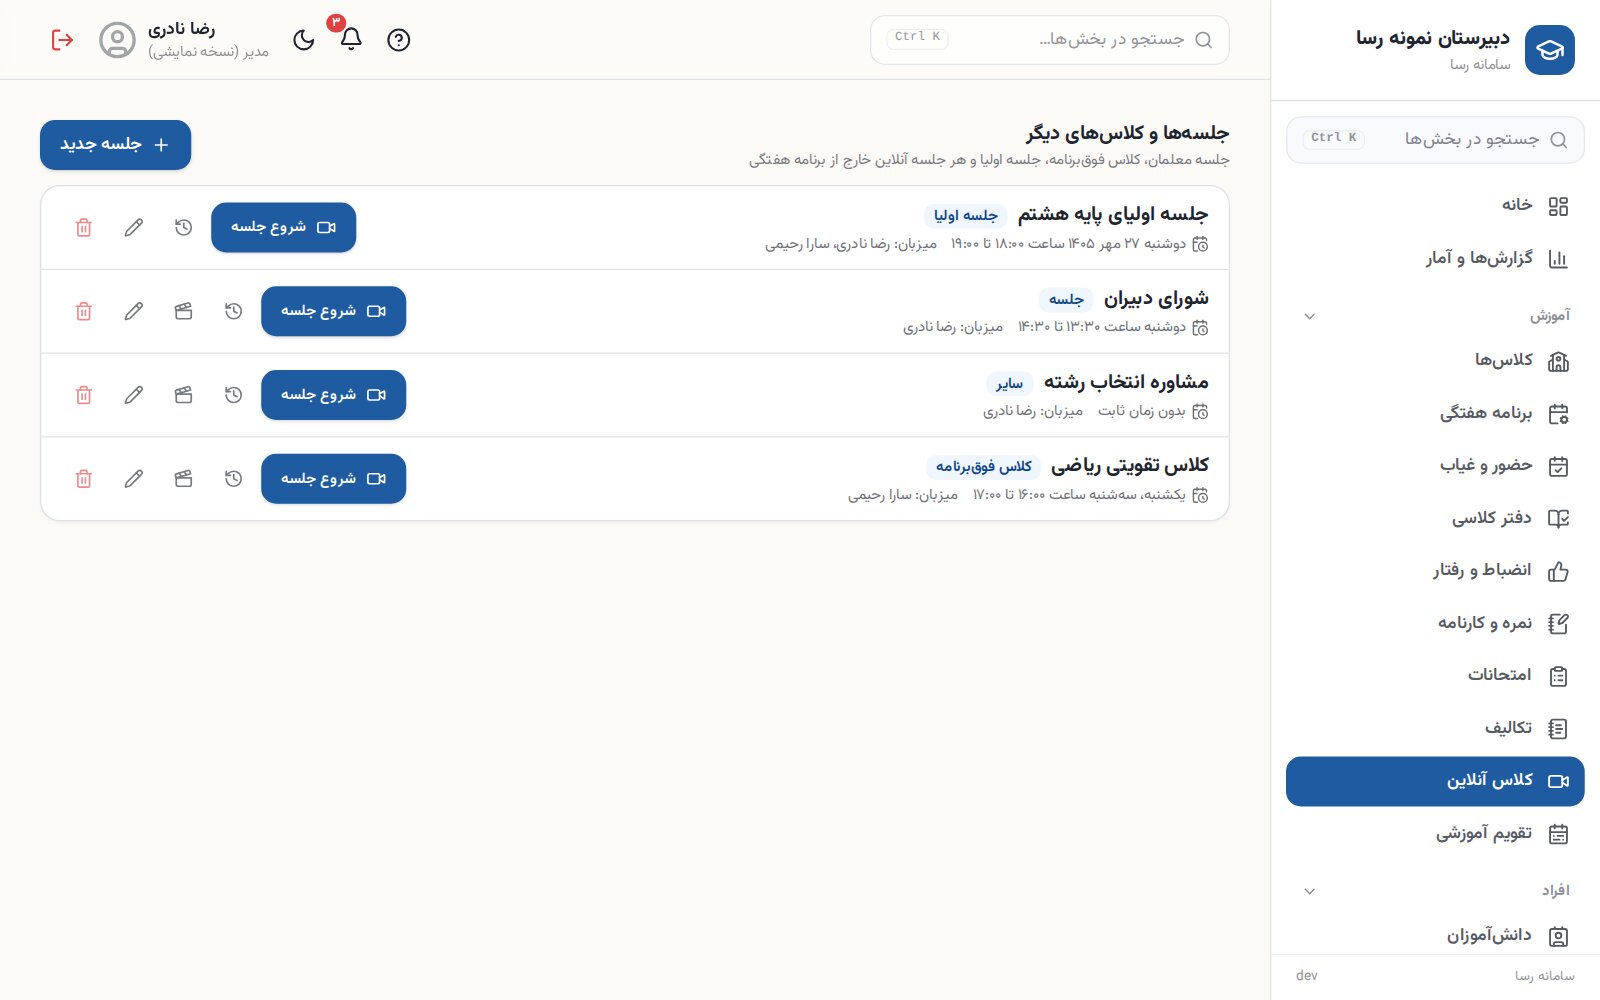Image resolution: width=1600 pixels, height=1000 pixels.
Task: Open گزارش‌ها و آمار in sidebar
Action: tap(1435, 259)
